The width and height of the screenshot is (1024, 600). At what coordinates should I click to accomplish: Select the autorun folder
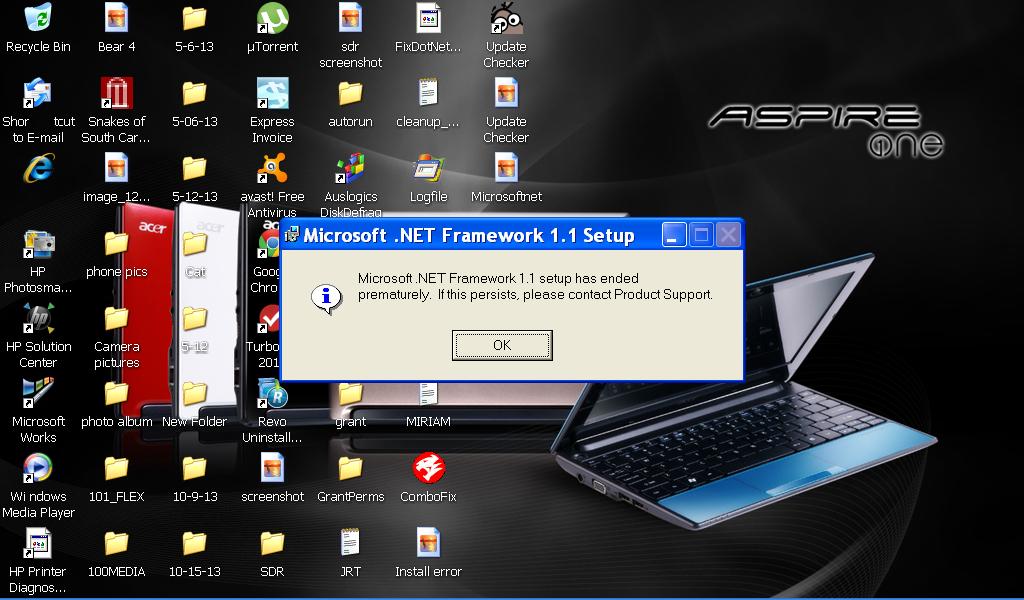350,93
